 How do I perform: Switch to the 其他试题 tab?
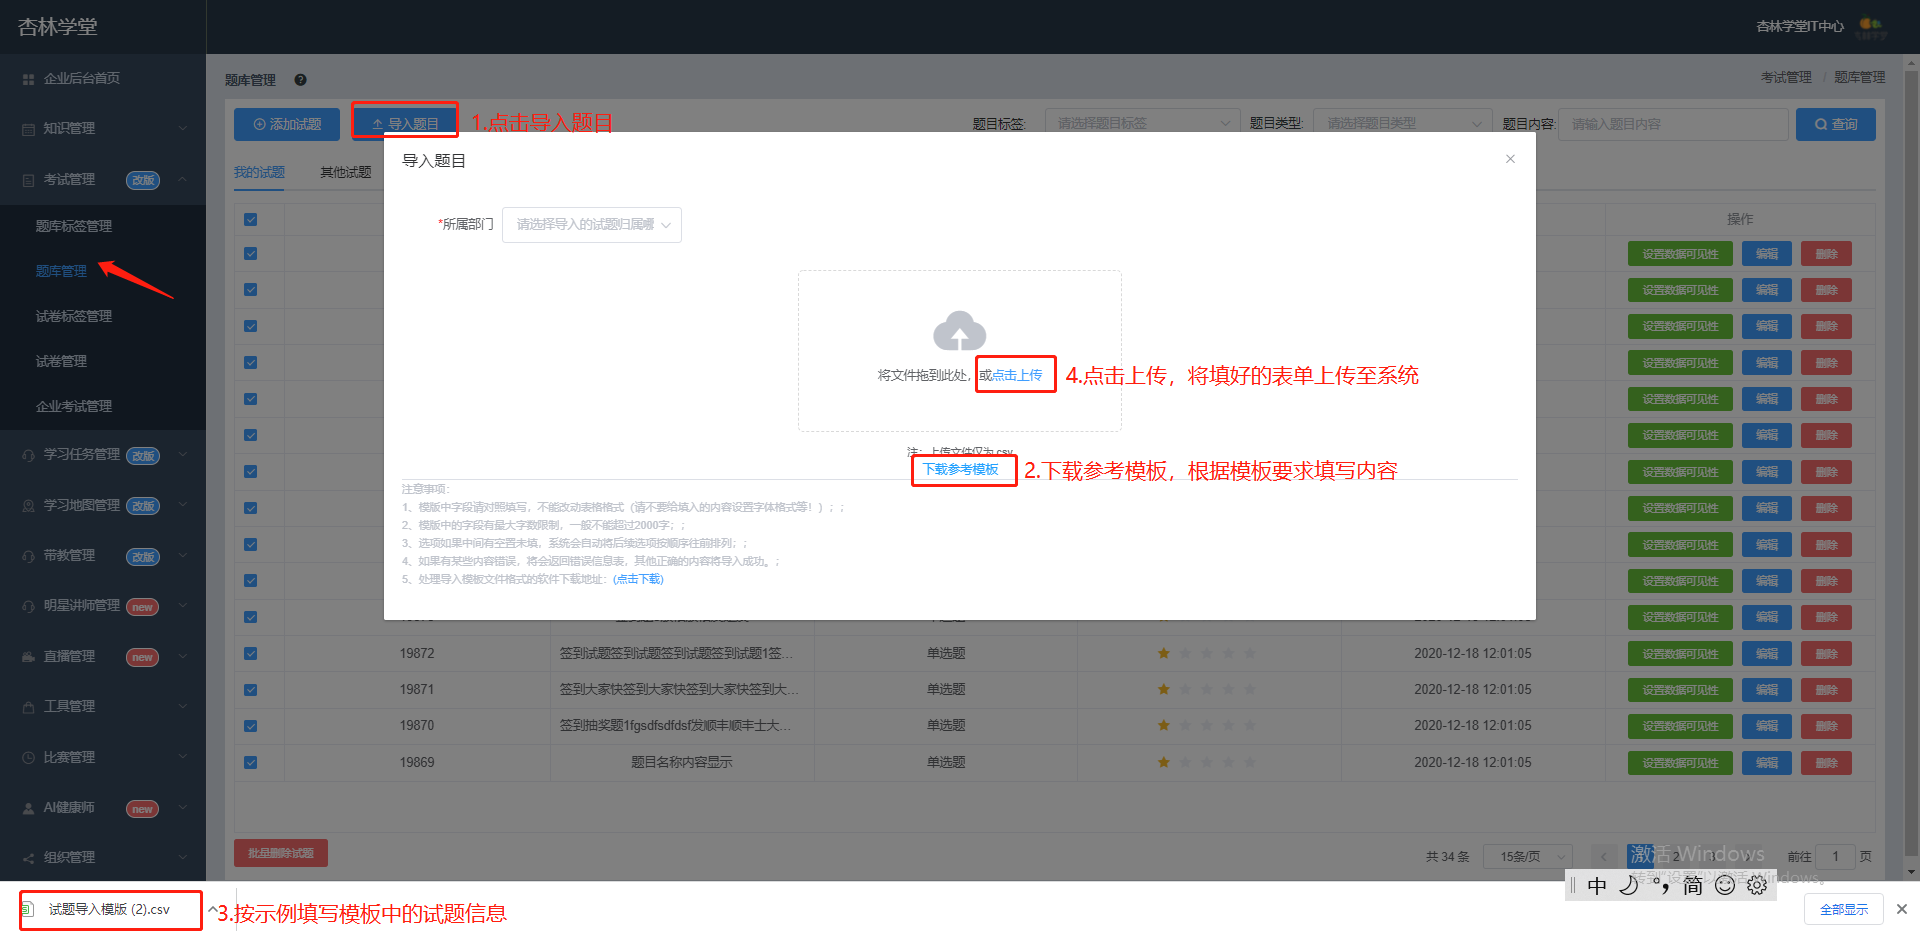(x=346, y=173)
